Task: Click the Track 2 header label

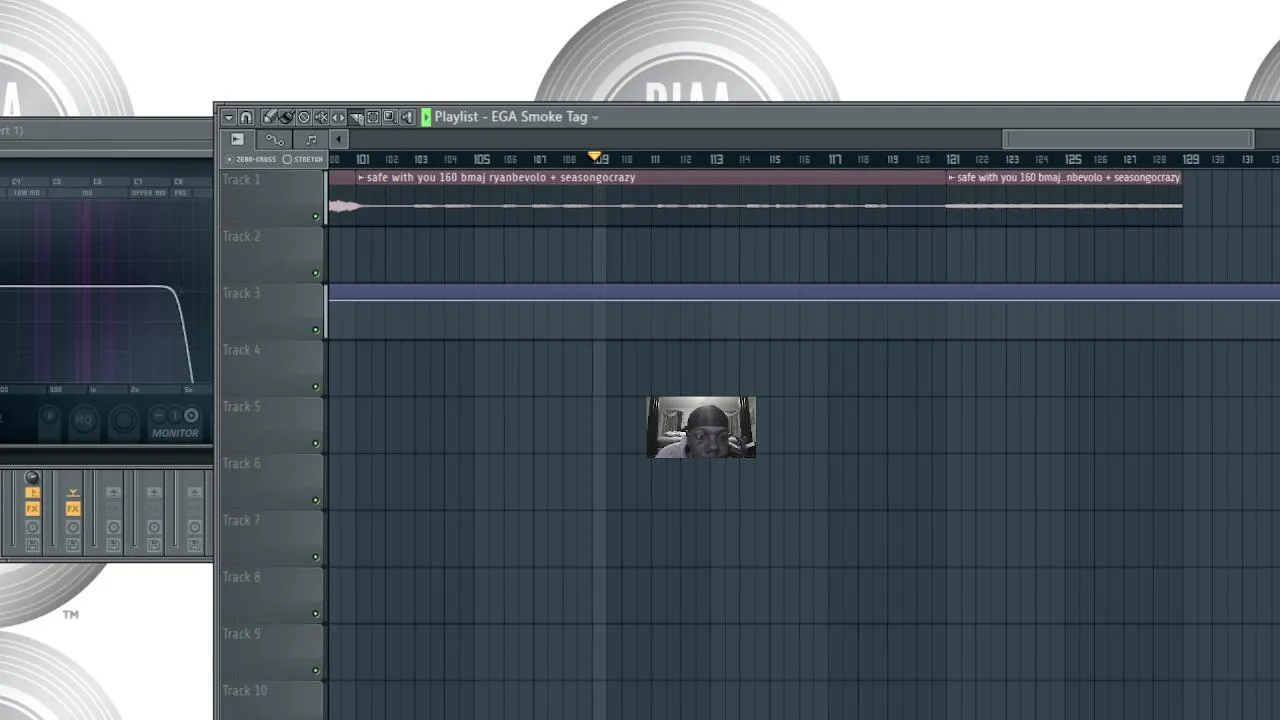Action: pyautogui.click(x=241, y=237)
